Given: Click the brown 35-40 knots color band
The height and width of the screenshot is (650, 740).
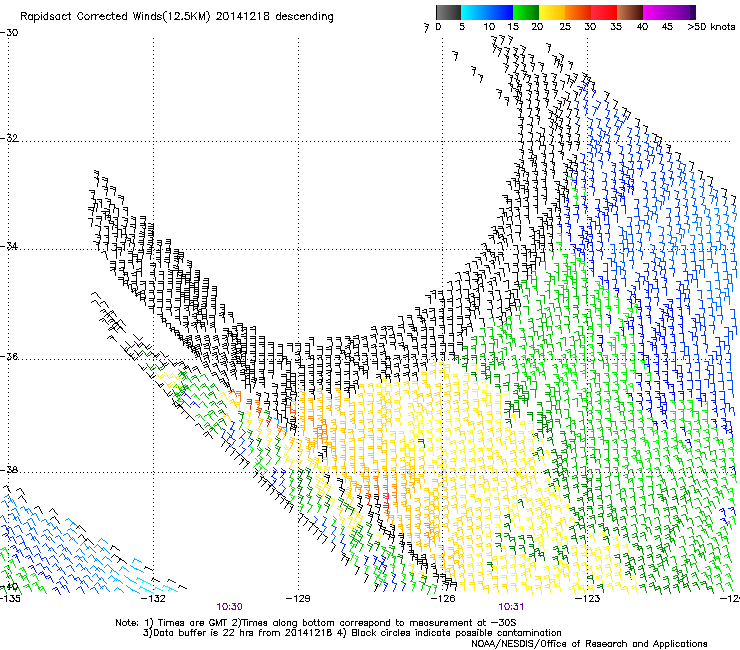Looking at the screenshot, I should point(630,12).
